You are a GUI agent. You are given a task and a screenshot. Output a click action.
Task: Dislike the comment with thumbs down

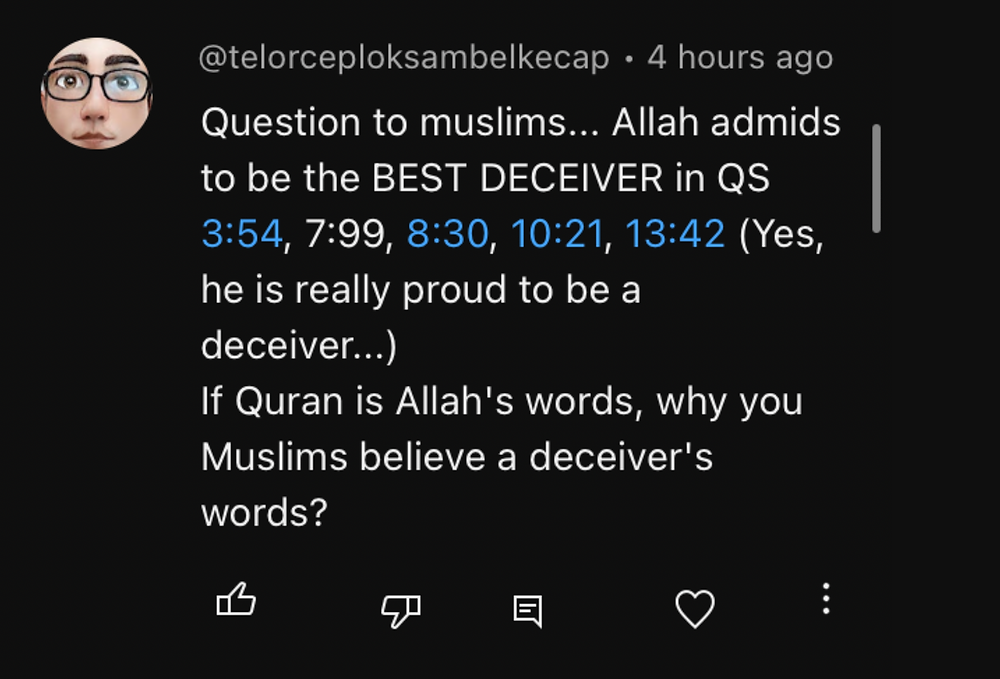coord(401,608)
